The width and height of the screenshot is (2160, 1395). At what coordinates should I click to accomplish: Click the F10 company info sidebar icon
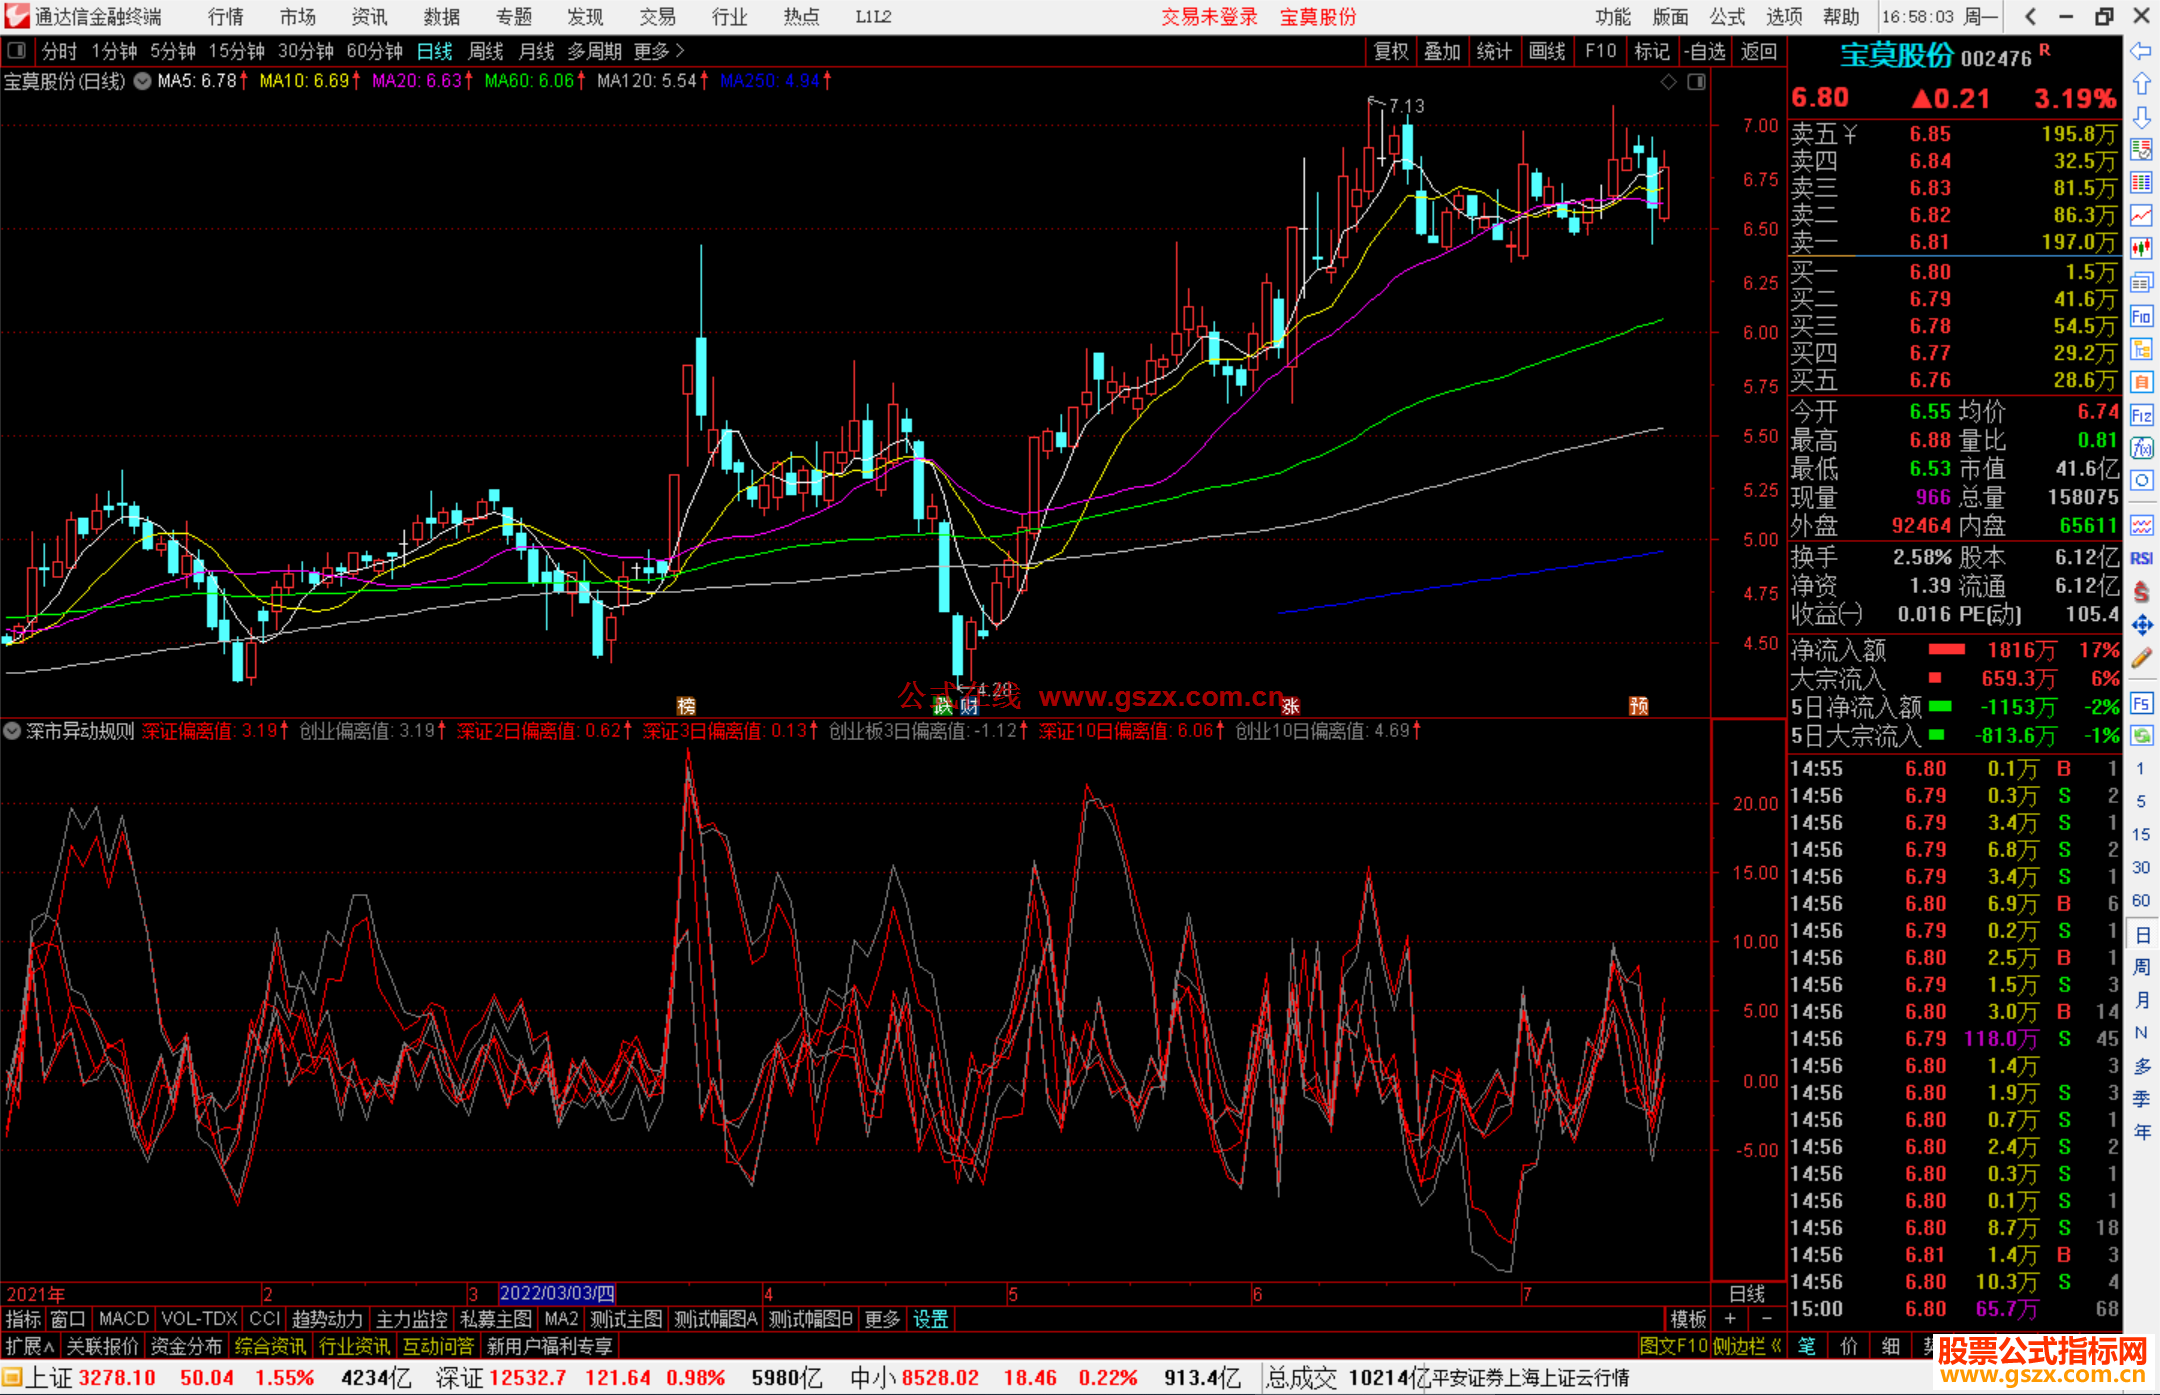point(2141,317)
